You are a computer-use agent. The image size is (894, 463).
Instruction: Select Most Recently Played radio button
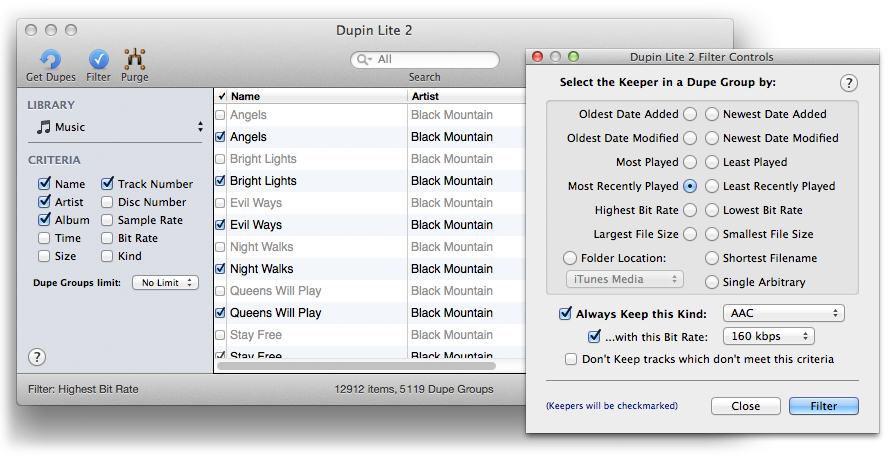(x=690, y=186)
